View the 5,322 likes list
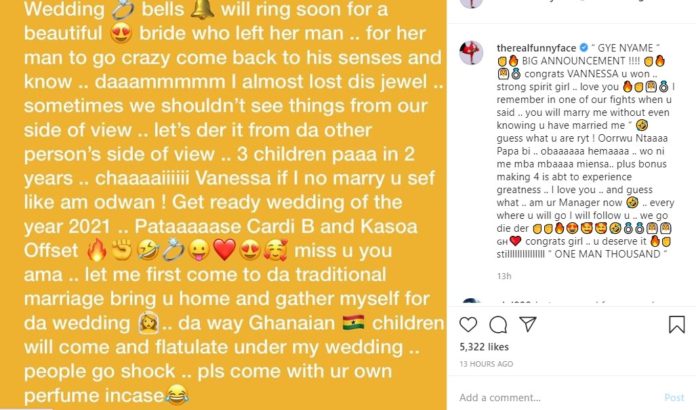 [x=484, y=347]
